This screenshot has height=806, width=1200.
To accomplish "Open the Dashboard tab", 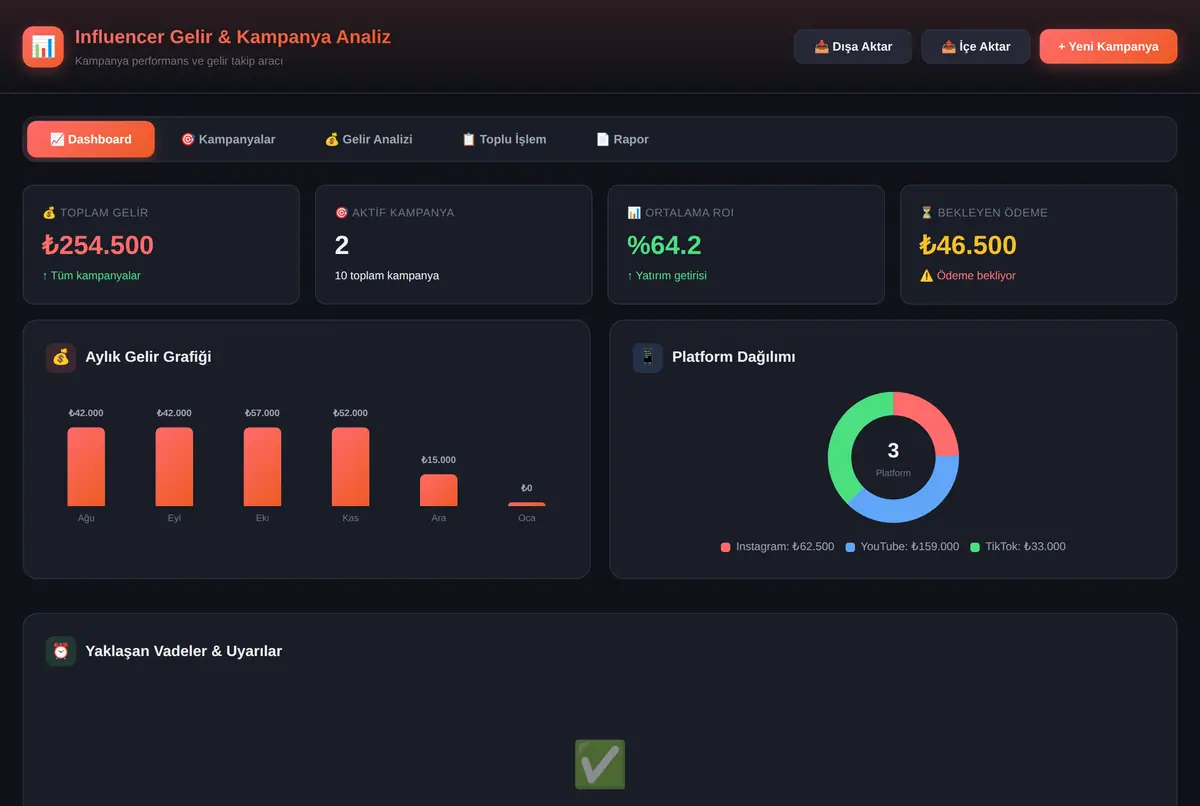I will 91,139.
